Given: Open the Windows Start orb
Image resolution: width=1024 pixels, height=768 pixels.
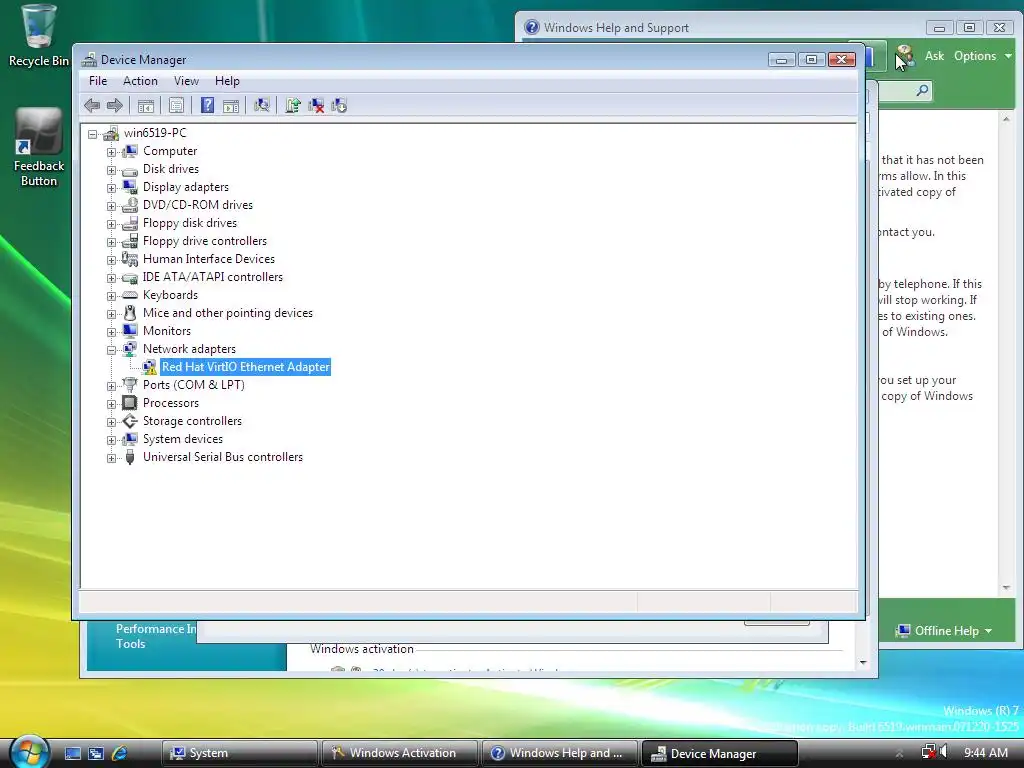Looking at the screenshot, I should click(29, 751).
